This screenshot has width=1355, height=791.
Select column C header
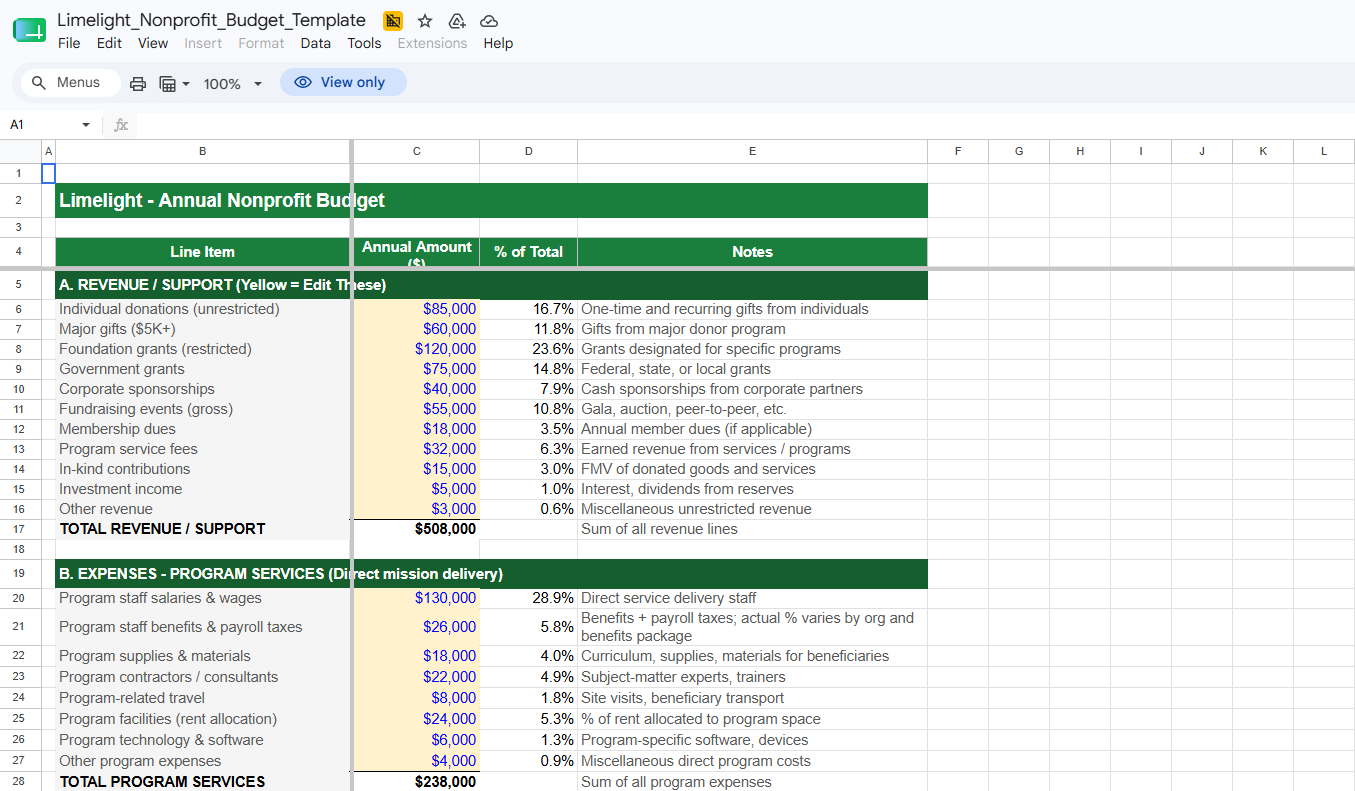(417, 151)
